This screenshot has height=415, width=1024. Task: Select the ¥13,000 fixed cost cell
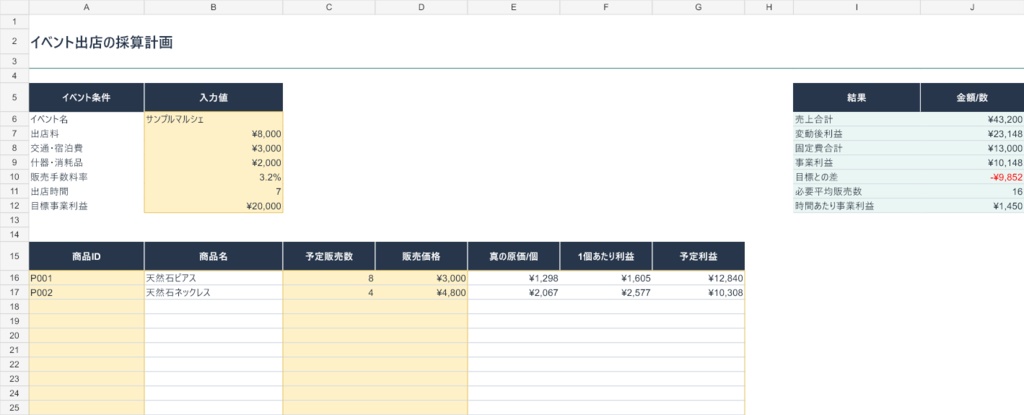pyautogui.click(x=972, y=148)
